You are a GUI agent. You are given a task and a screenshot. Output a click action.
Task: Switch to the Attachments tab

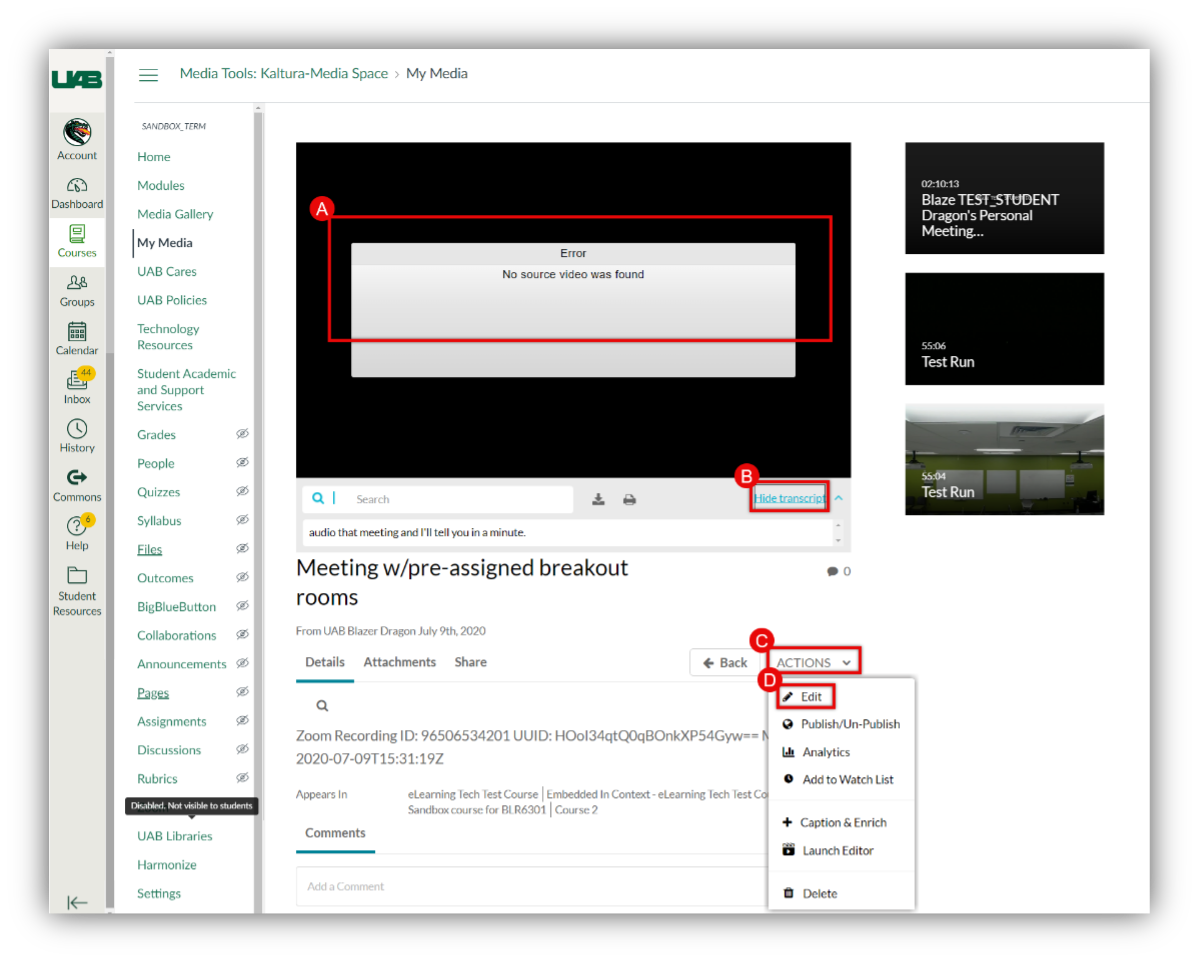[399, 661]
